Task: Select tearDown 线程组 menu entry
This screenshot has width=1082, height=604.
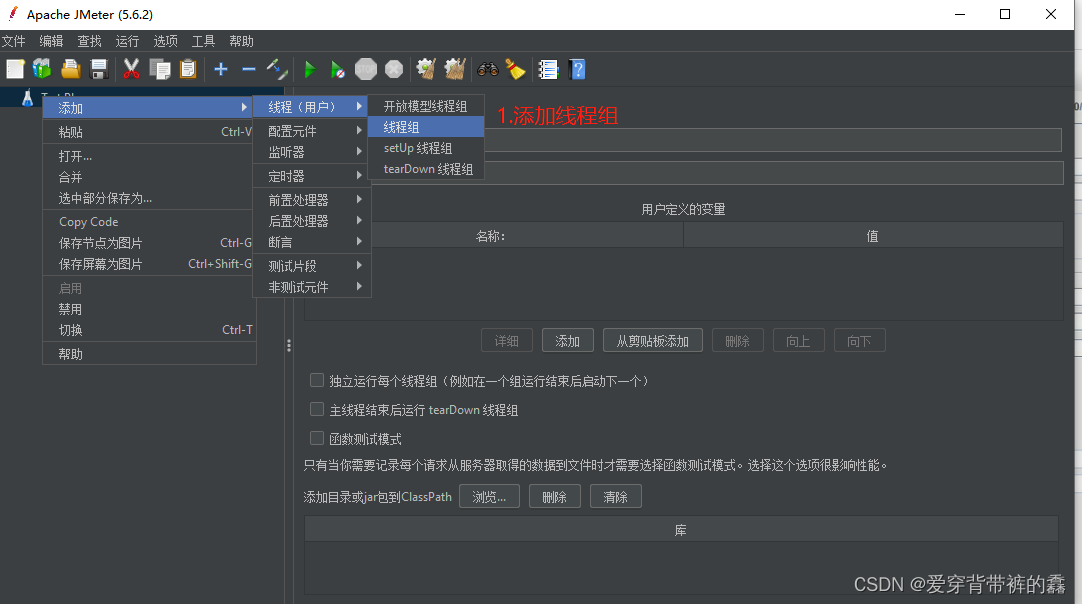Action: coord(426,168)
